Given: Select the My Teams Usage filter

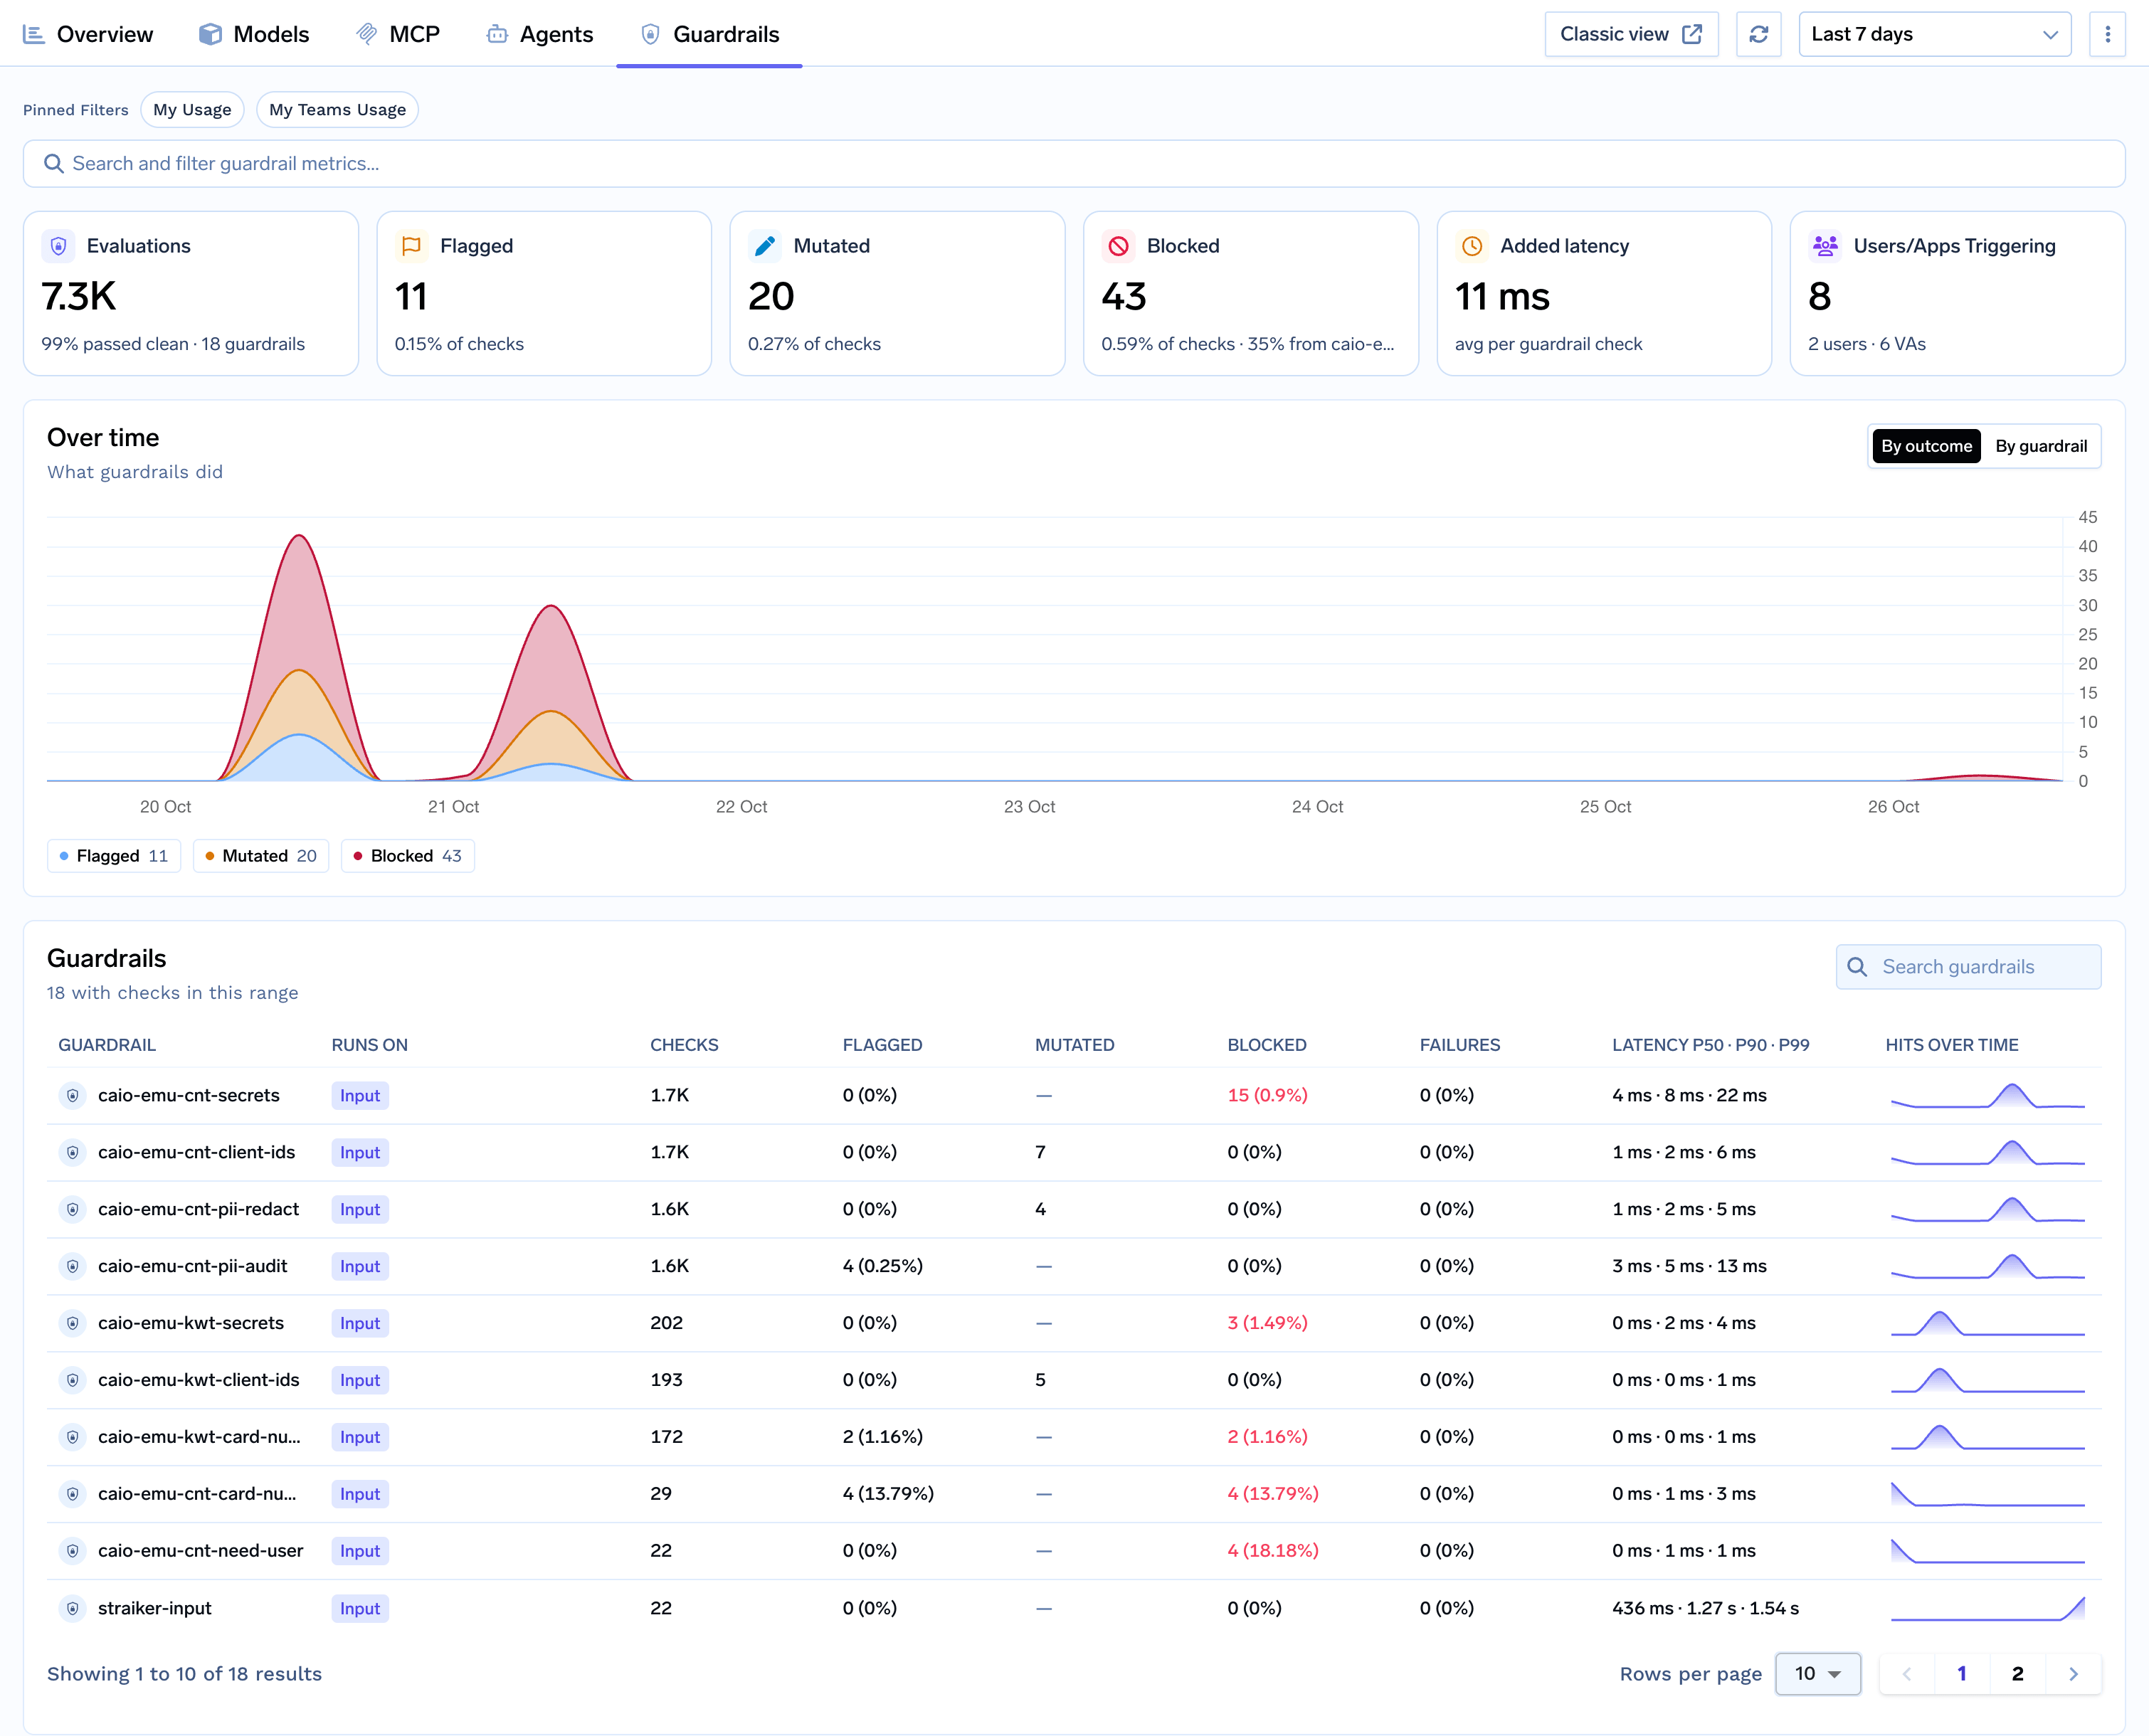Looking at the screenshot, I should pos(337,110).
